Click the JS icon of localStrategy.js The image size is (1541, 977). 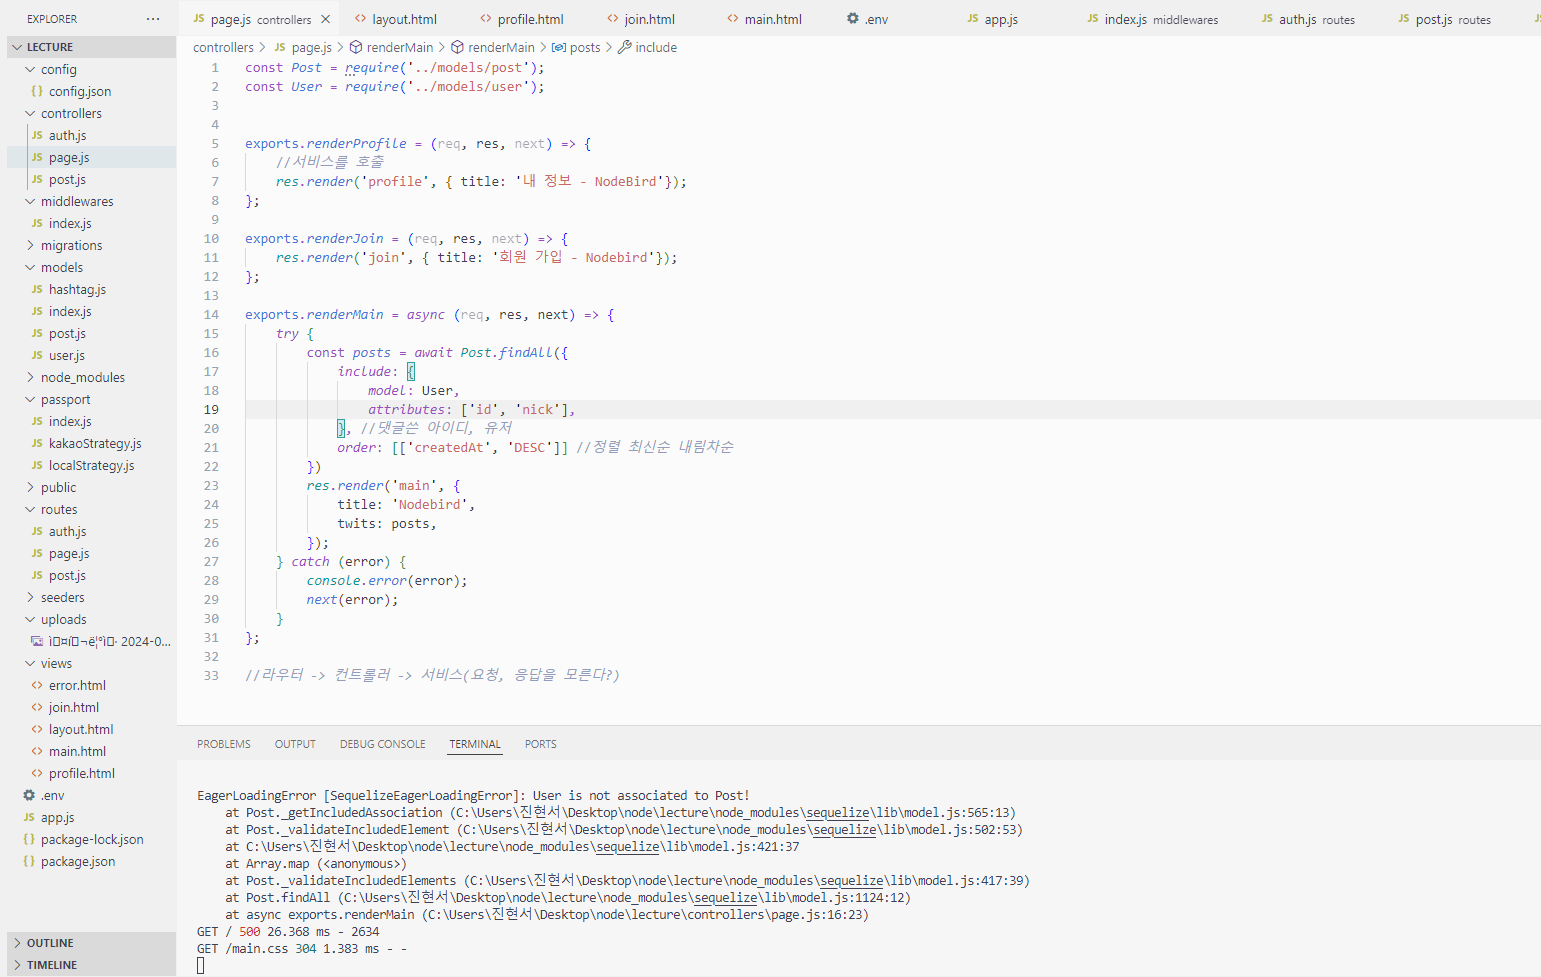coord(37,465)
